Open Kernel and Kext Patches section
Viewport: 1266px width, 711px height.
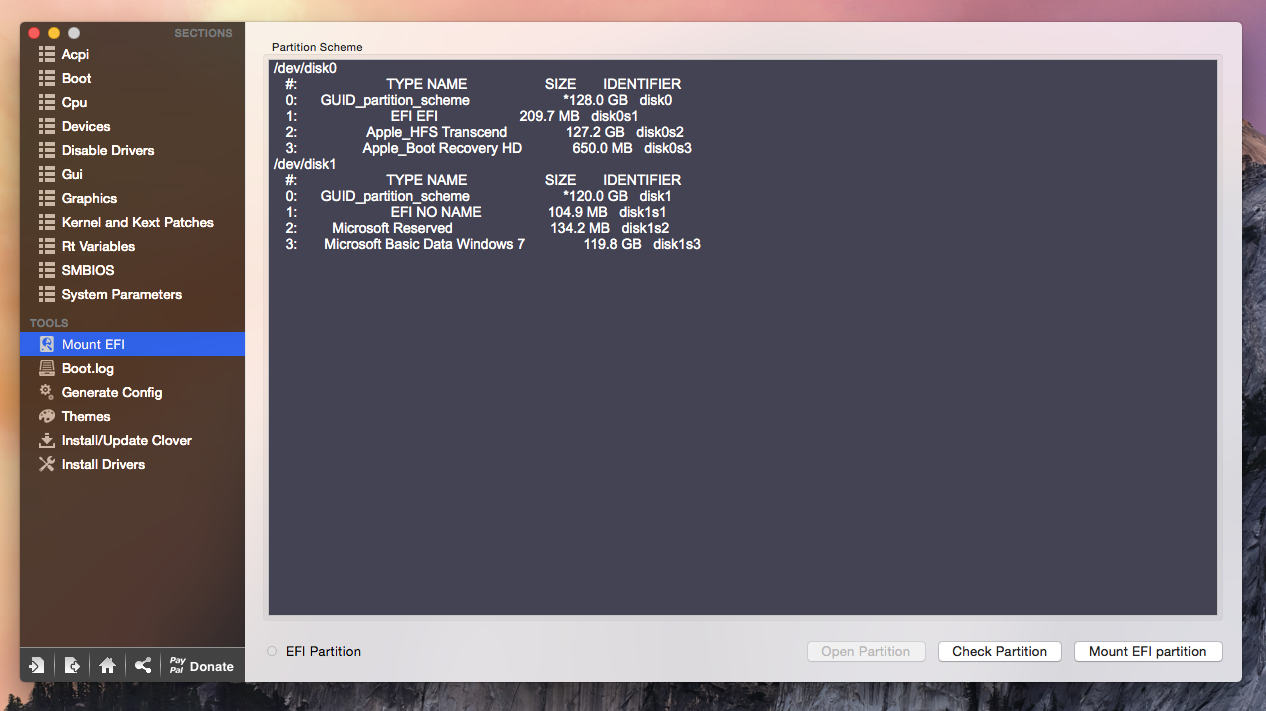click(132, 222)
